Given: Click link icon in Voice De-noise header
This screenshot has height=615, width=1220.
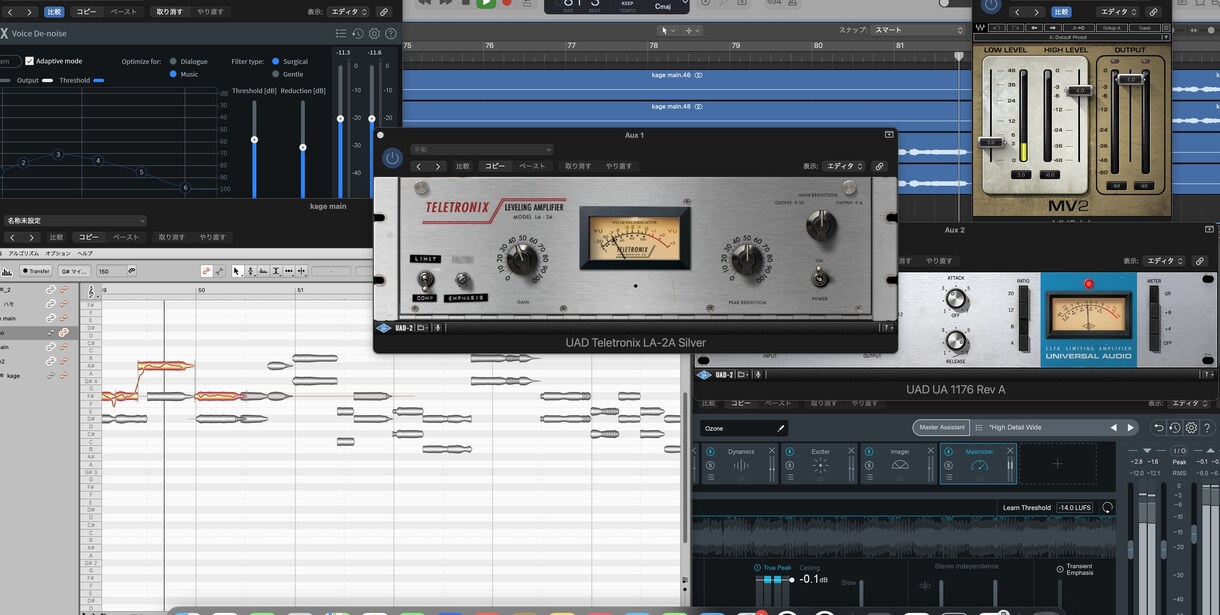Looking at the screenshot, I should click(x=383, y=12).
